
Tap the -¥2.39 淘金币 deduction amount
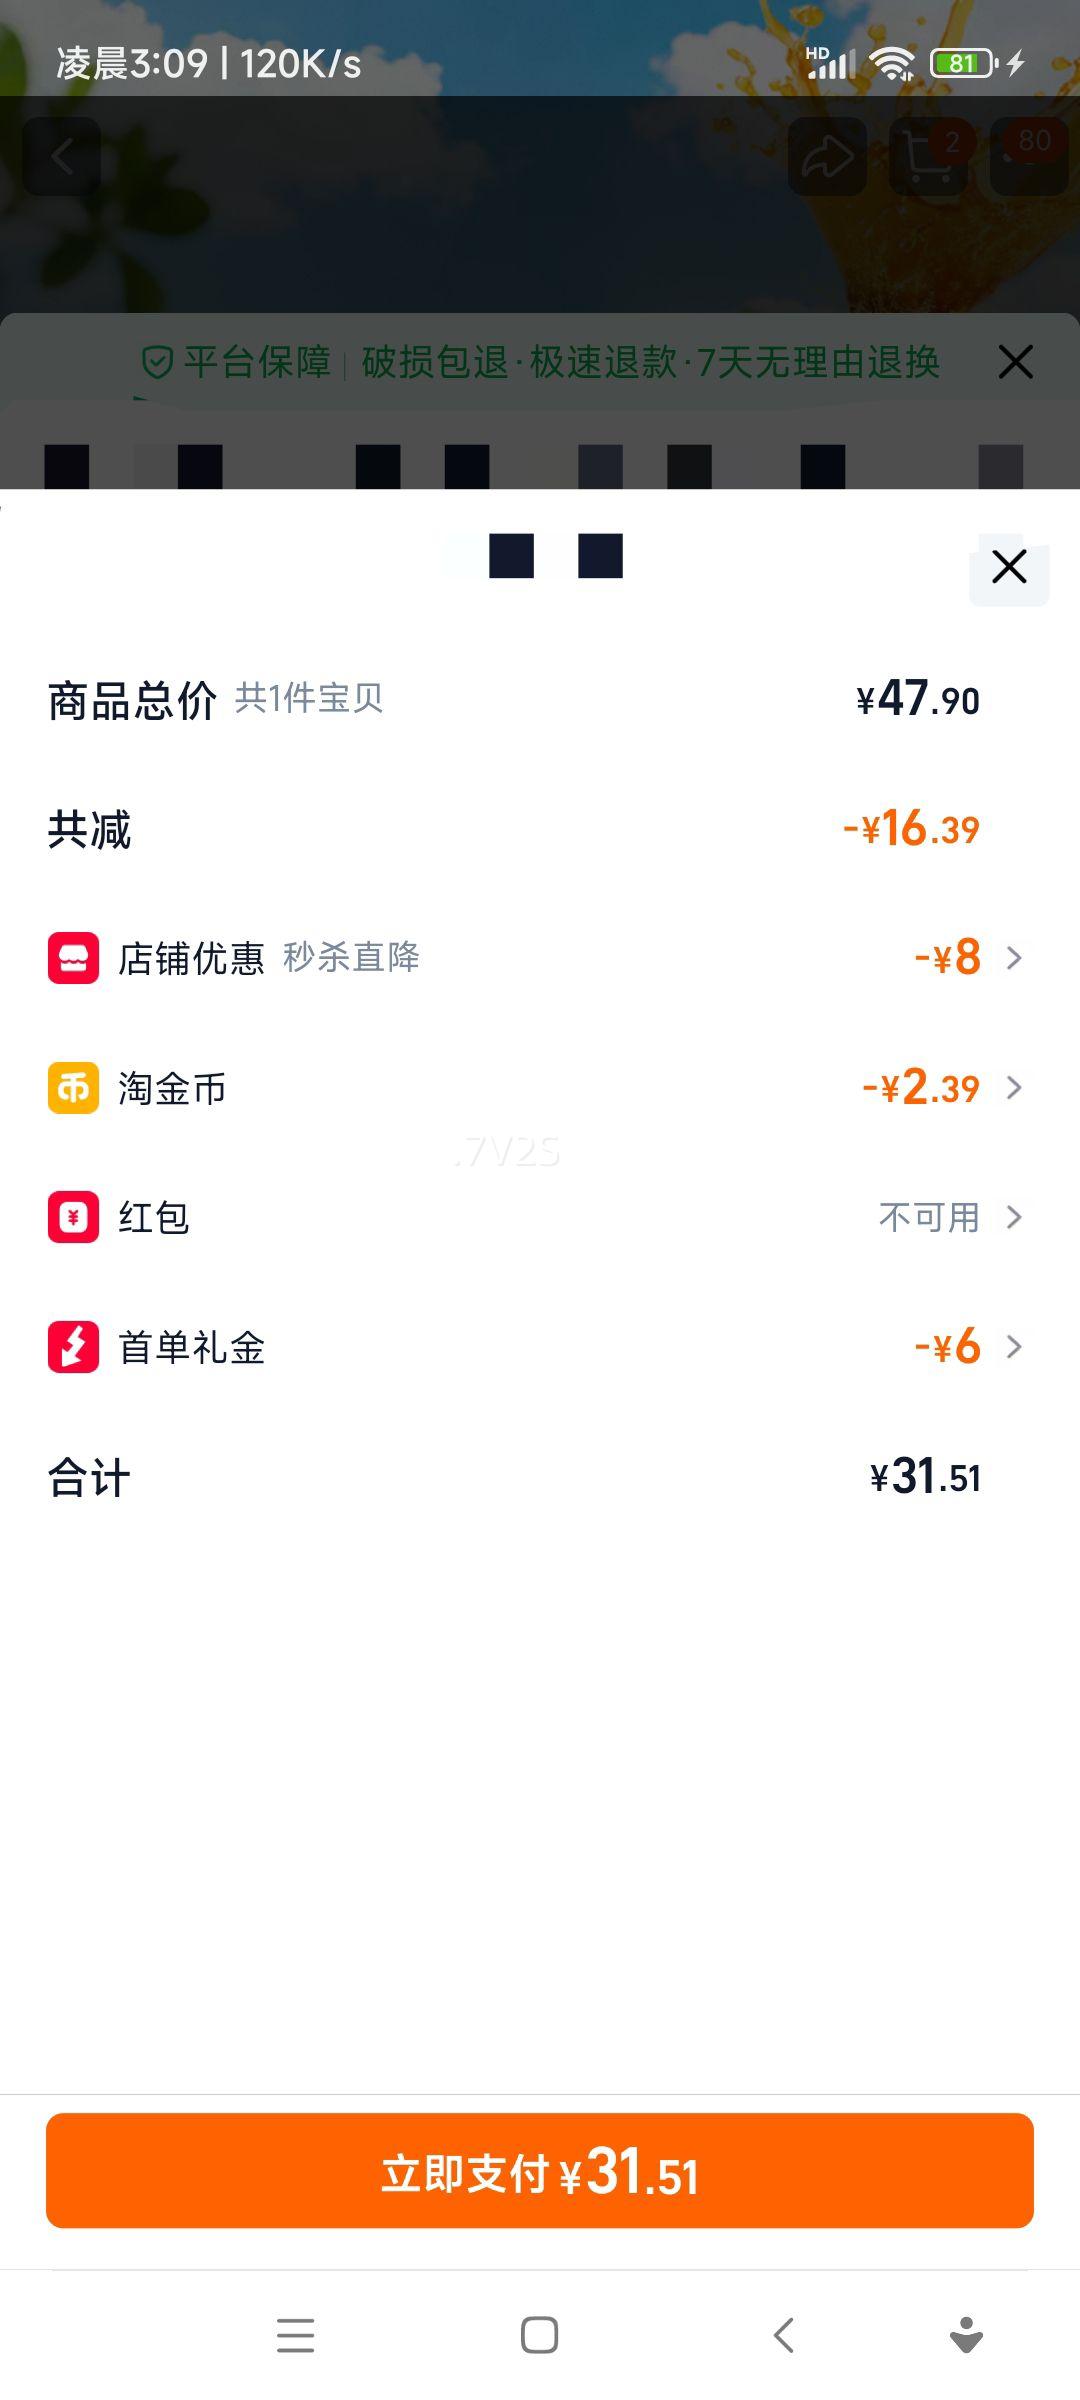920,1088
